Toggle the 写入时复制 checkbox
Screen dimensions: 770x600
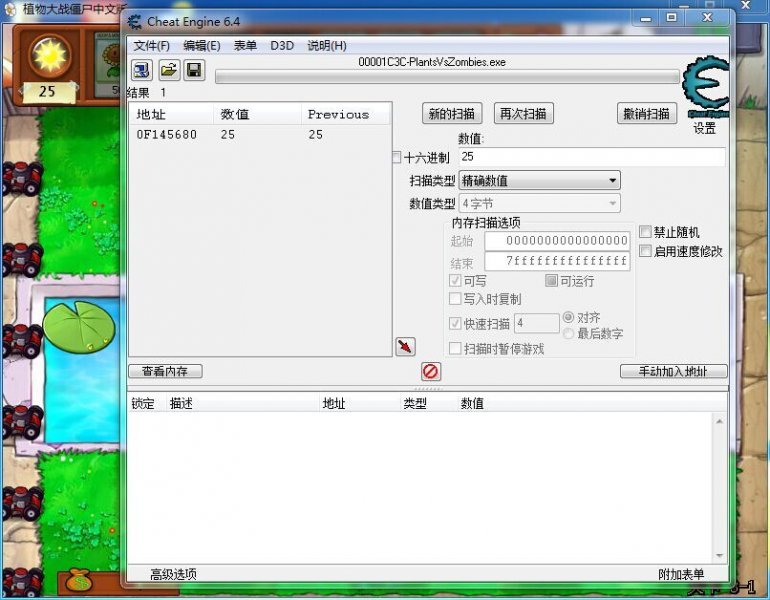455,299
